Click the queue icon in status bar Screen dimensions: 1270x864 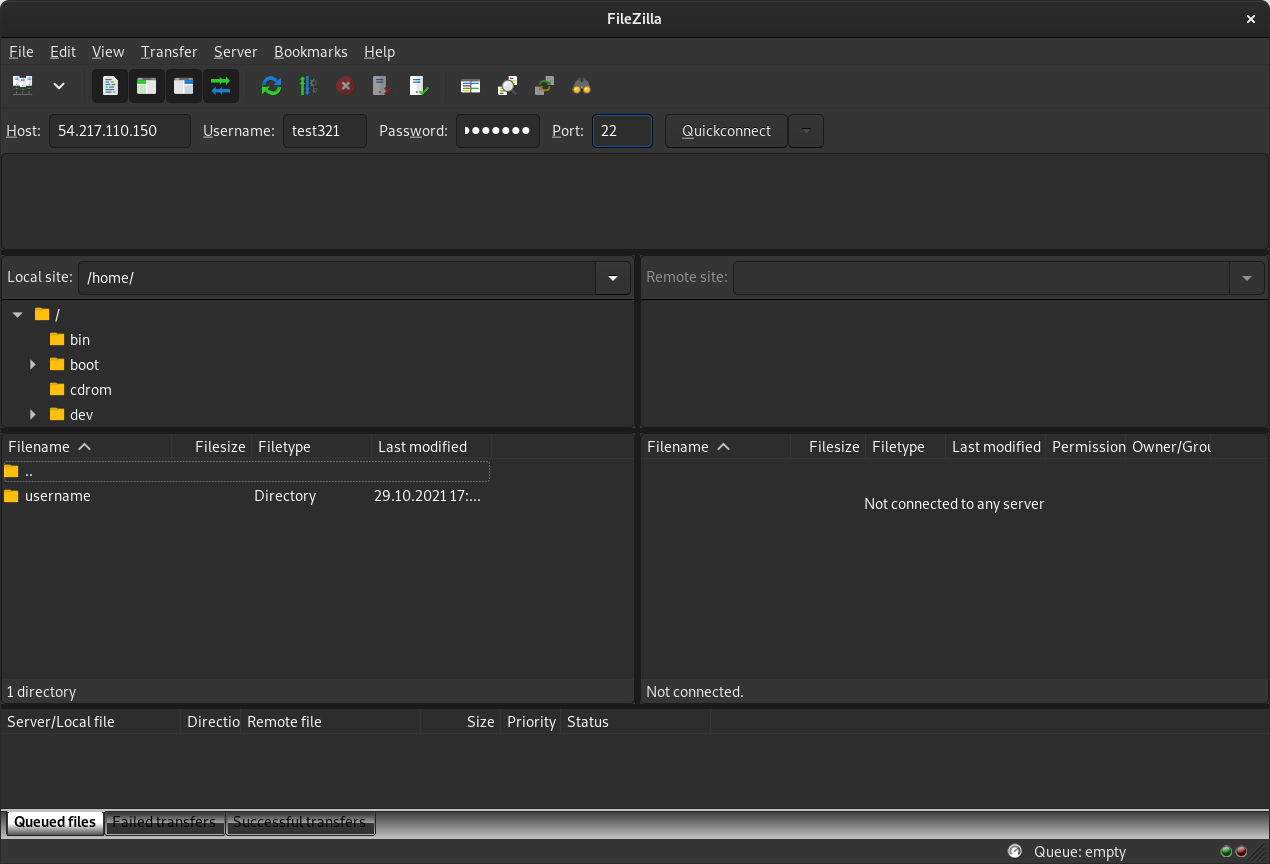click(1015, 852)
